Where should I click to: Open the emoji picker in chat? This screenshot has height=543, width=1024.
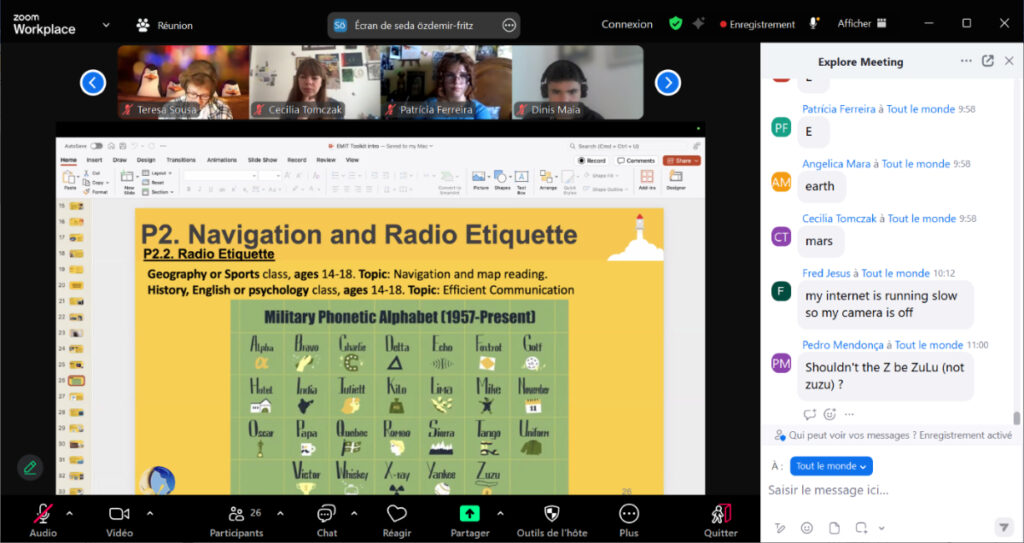(807, 528)
